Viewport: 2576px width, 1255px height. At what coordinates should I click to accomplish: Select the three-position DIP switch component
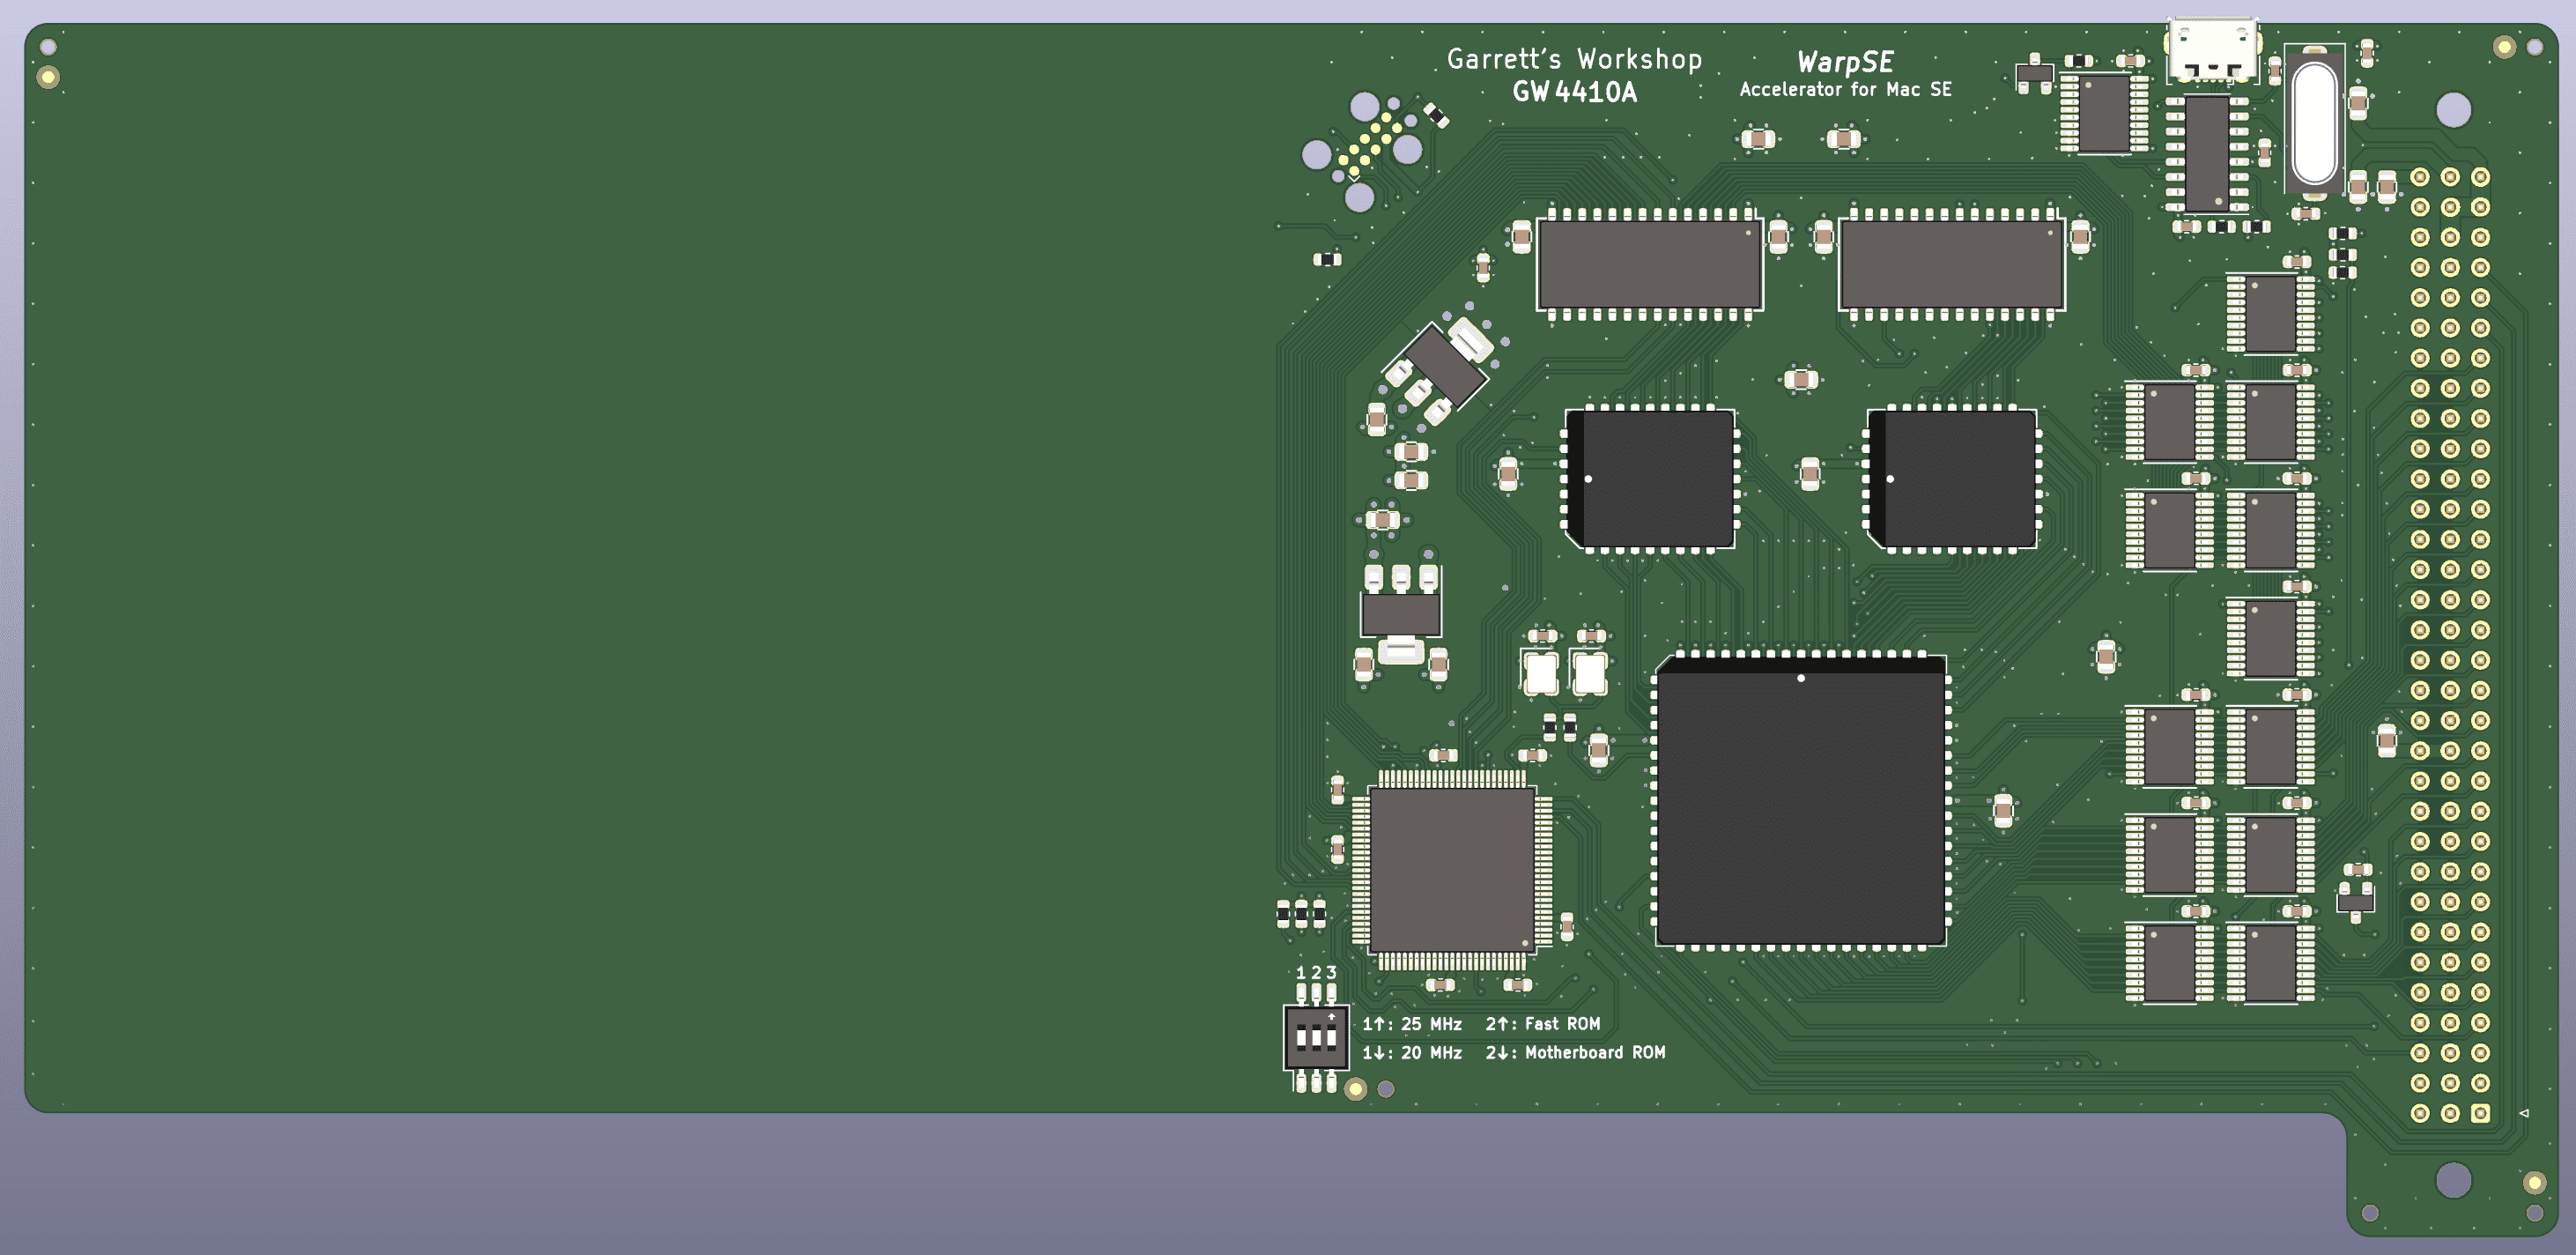1316,1037
